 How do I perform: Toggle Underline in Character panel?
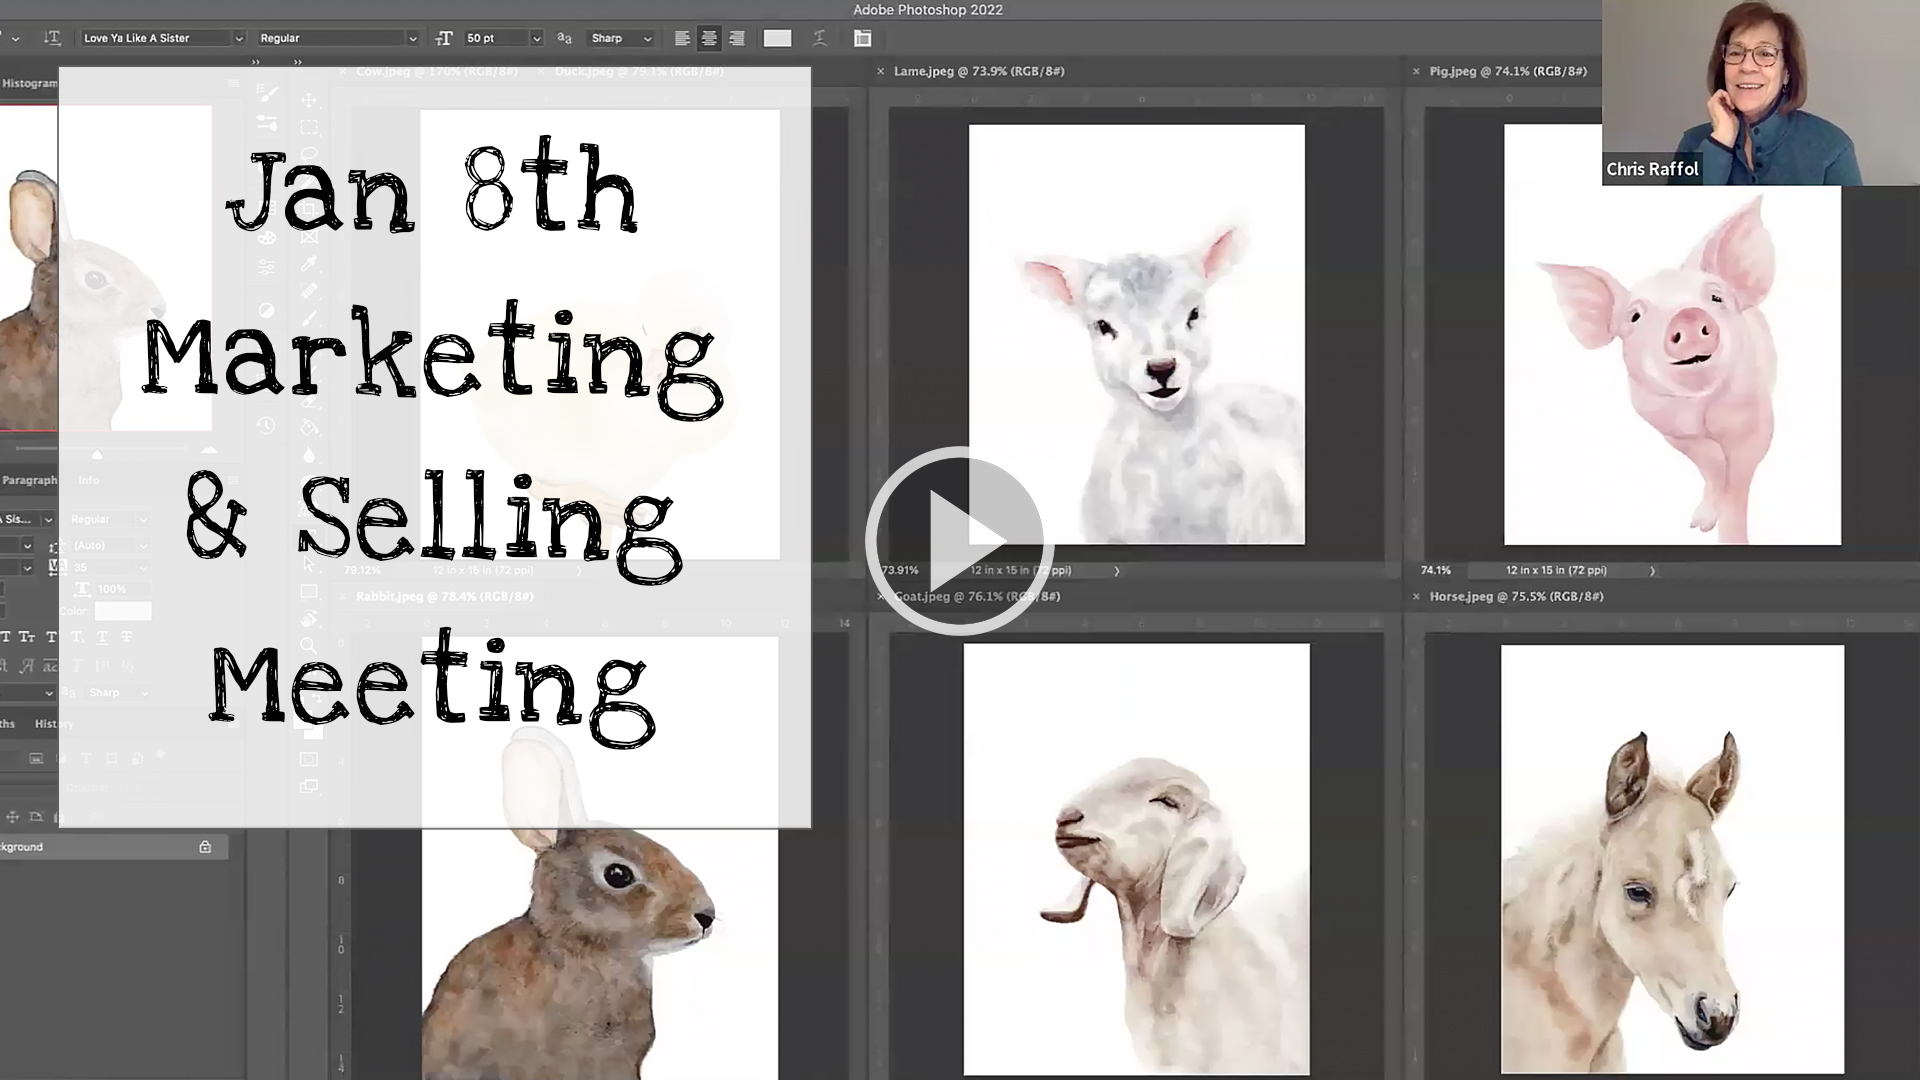(x=102, y=637)
